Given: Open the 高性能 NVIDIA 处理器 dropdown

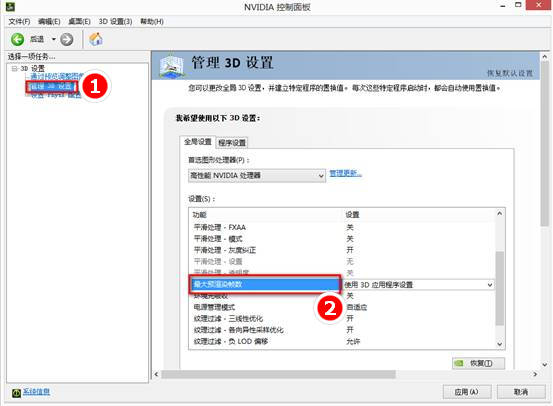Looking at the screenshot, I should (257, 175).
